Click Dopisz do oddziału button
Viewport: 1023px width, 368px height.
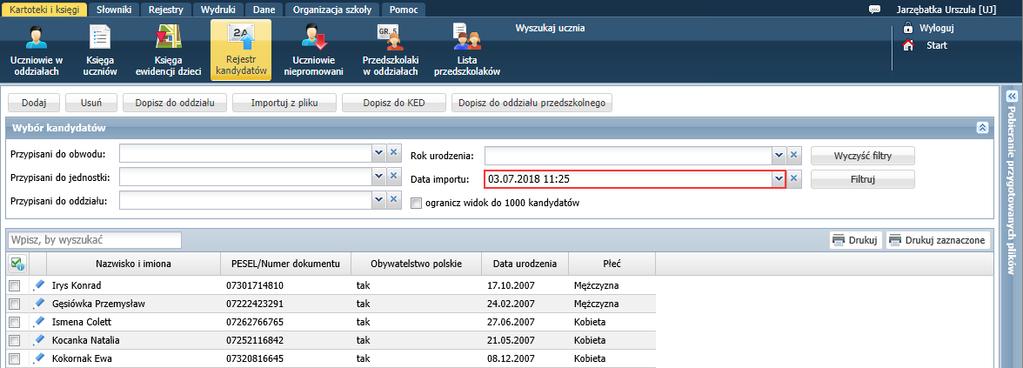(175, 103)
